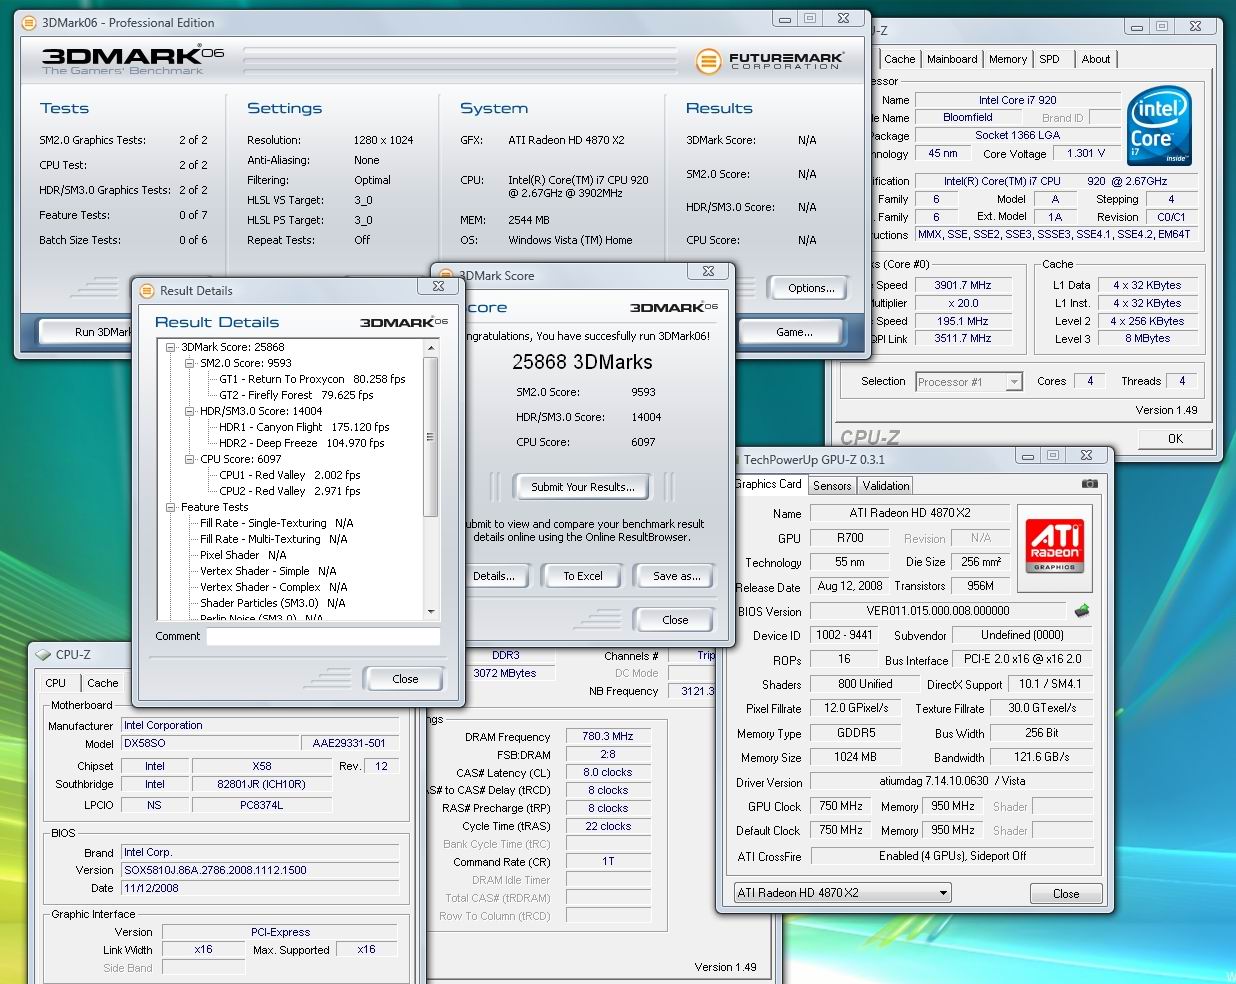Click the Submit Your Results button
This screenshot has width=1236, height=984.
tap(582, 487)
